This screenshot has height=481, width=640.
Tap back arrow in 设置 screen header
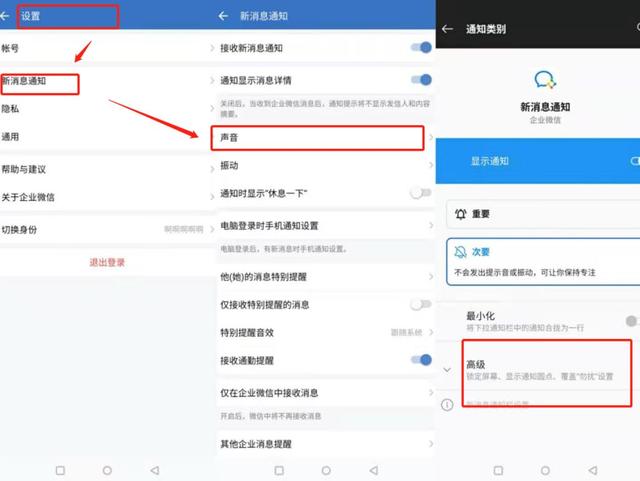pos(4,16)
